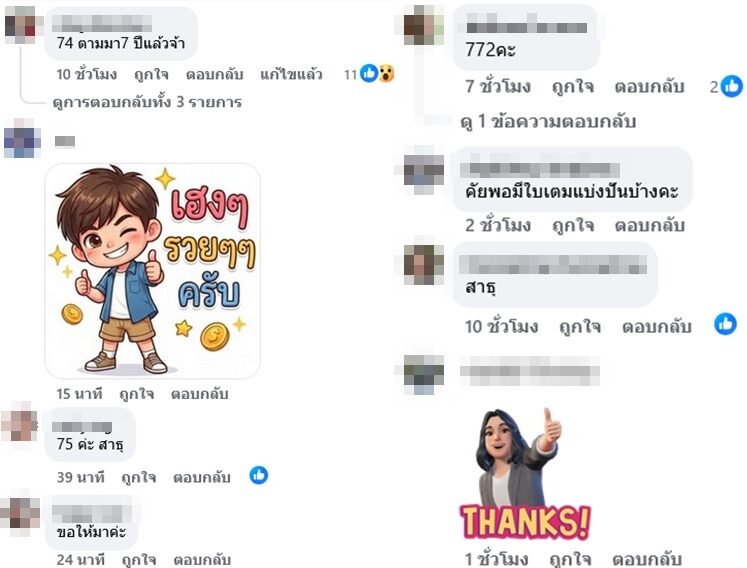Open the '39 นาที' timestamp link
Viewport: 747px width, 568px height.
(81, 477)
